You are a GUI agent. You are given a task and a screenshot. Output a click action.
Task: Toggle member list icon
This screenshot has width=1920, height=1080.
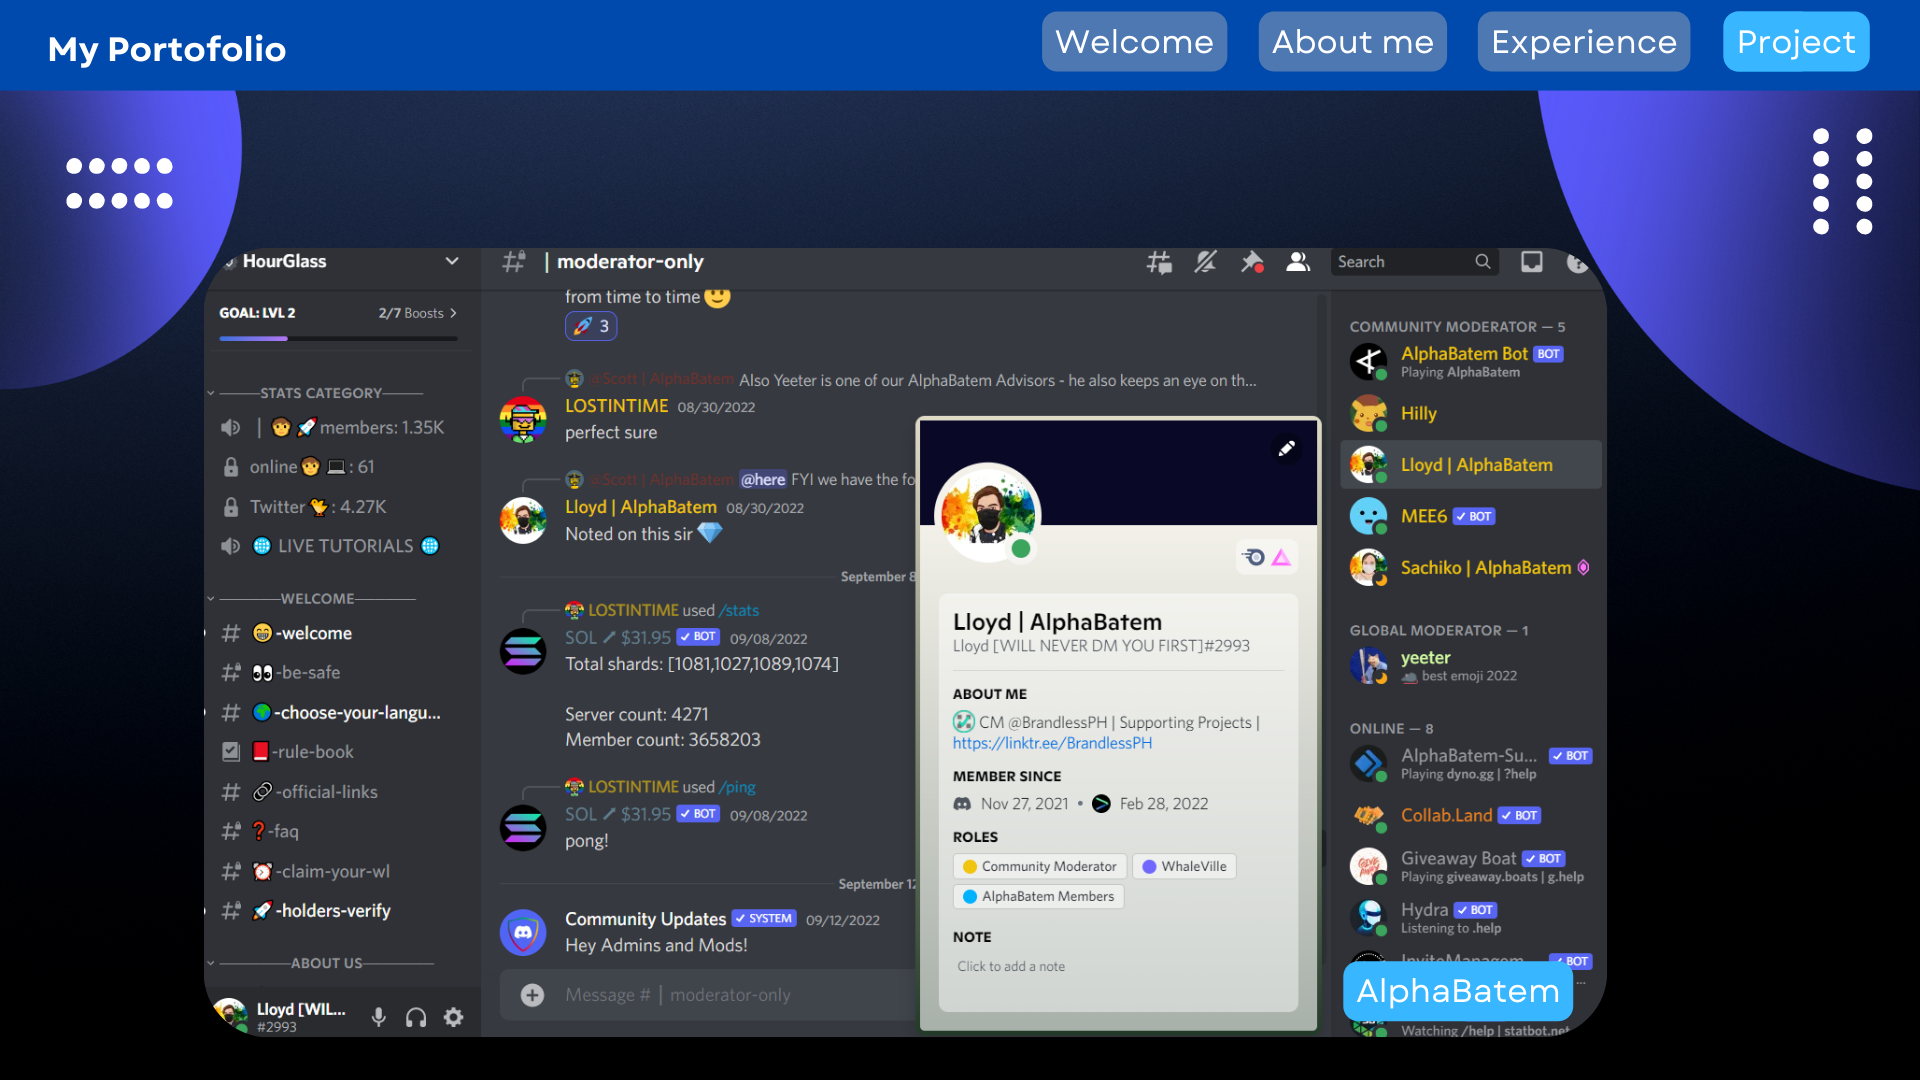[x=1298, y=262]
